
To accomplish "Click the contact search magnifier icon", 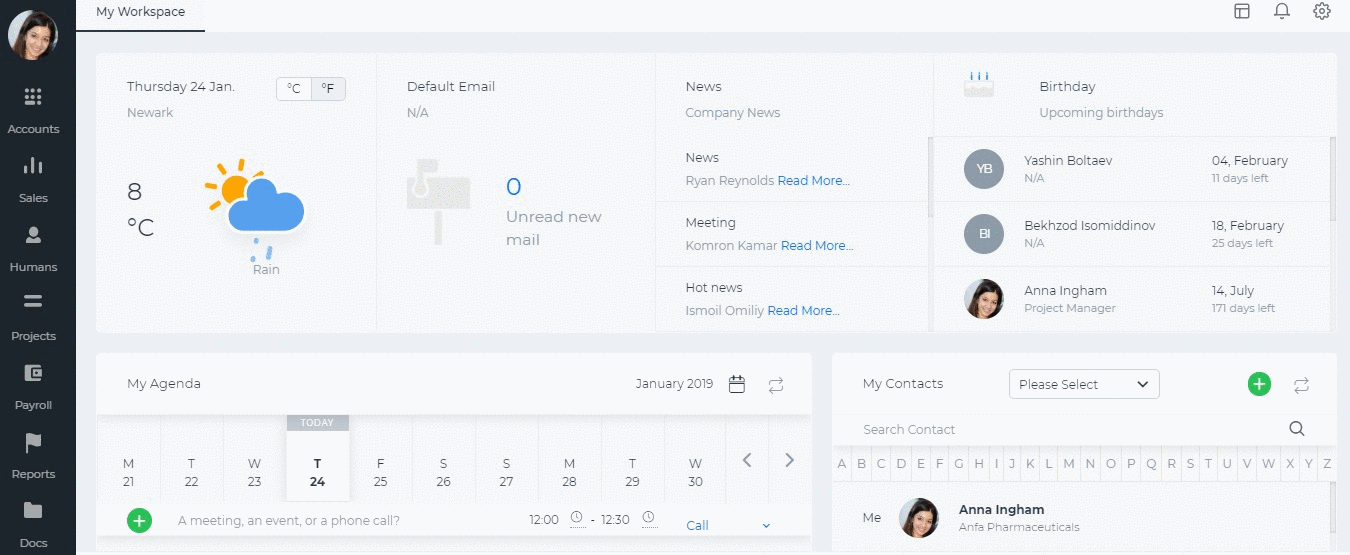I will point(1297,429).
